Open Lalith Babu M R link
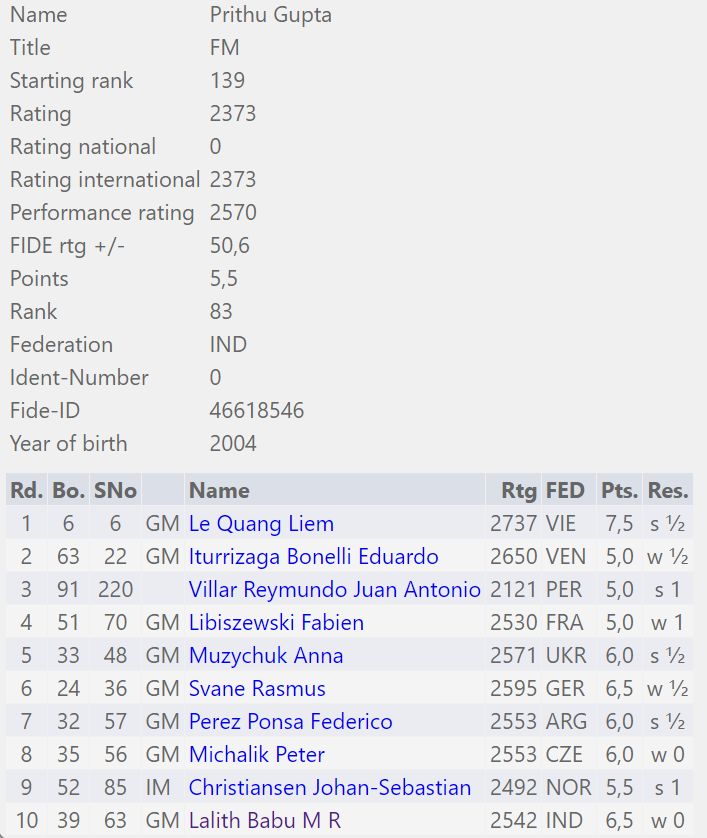707x838 pixels. point(265,821)
